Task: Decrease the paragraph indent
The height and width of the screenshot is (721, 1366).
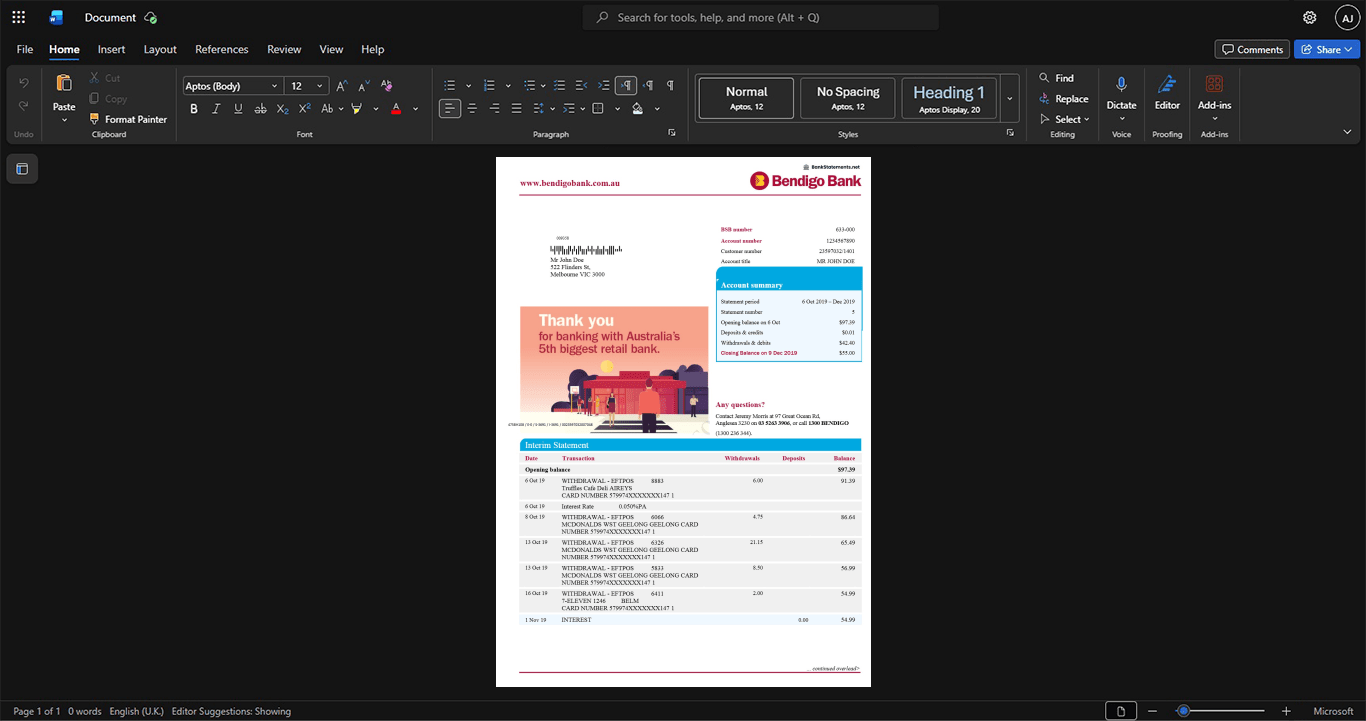Action: pyautogui.click(x=582, y=86)
